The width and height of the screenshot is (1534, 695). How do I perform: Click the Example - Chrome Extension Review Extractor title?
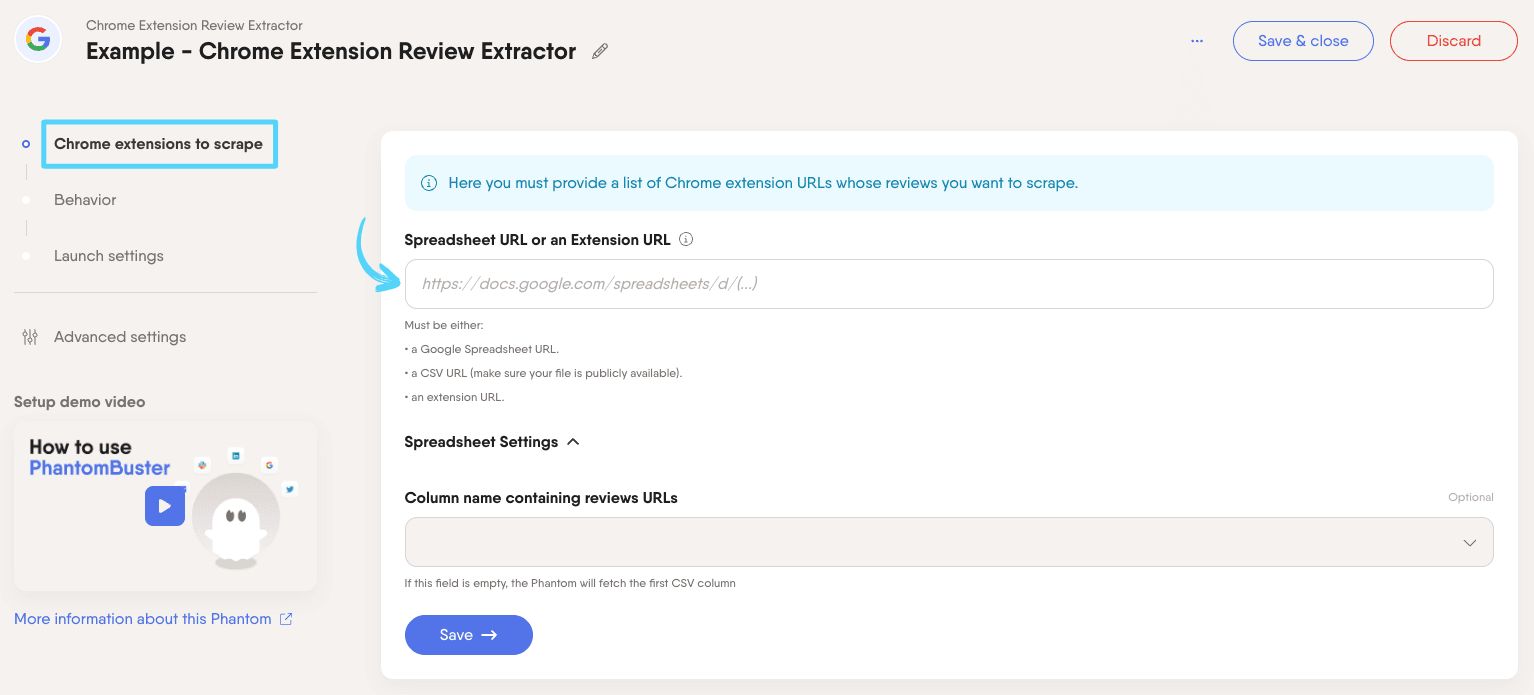pyautogui.click(x=331, y=51)
